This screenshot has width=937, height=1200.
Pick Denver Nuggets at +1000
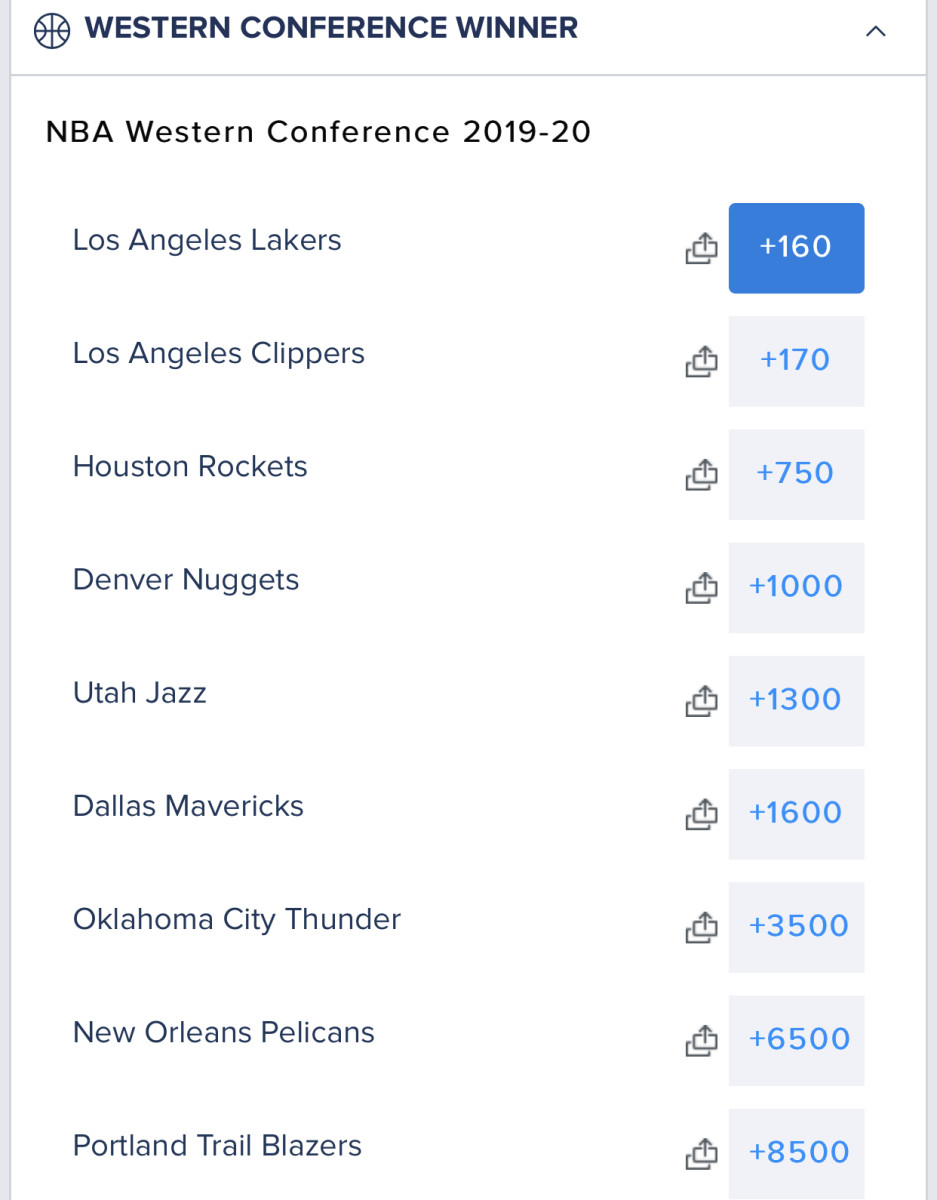[796, 587]
